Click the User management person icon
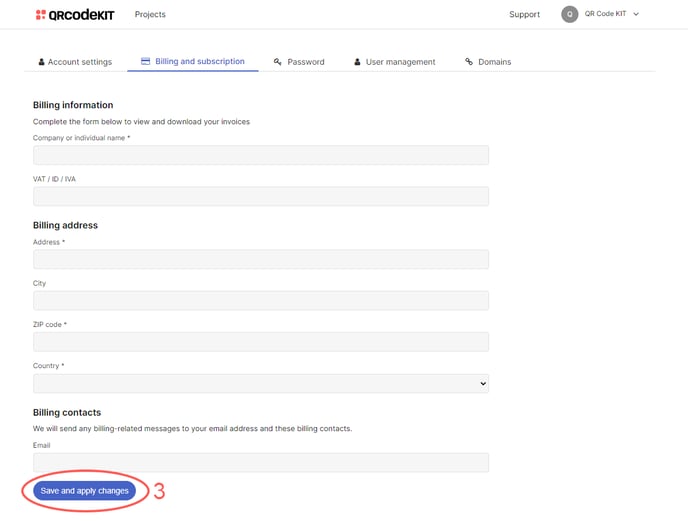 click(x=357, y=62)
